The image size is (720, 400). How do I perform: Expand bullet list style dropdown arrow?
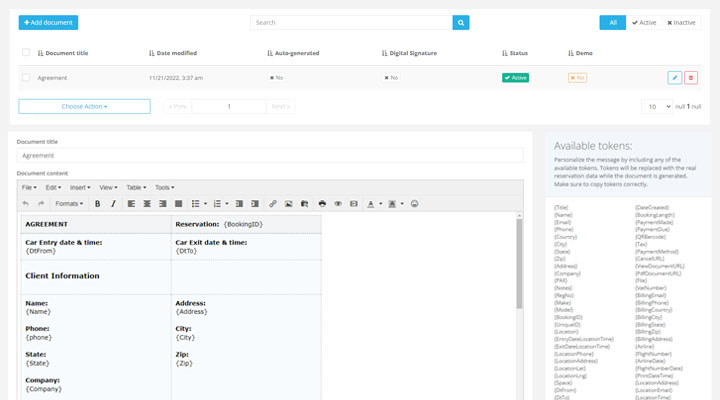coord(205,203)
